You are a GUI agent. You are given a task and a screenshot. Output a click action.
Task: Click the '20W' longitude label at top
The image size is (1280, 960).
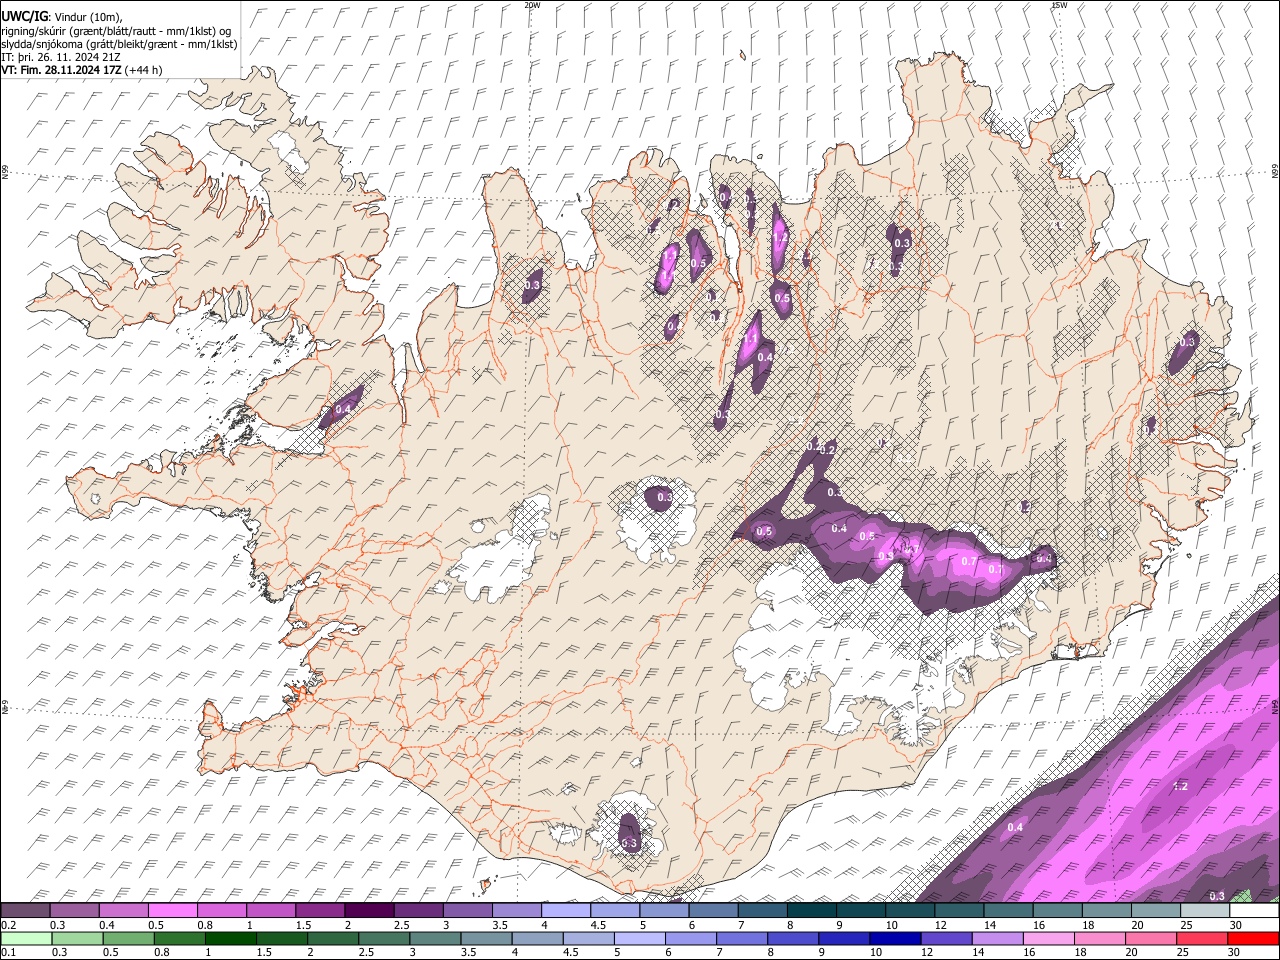point(532,5)
